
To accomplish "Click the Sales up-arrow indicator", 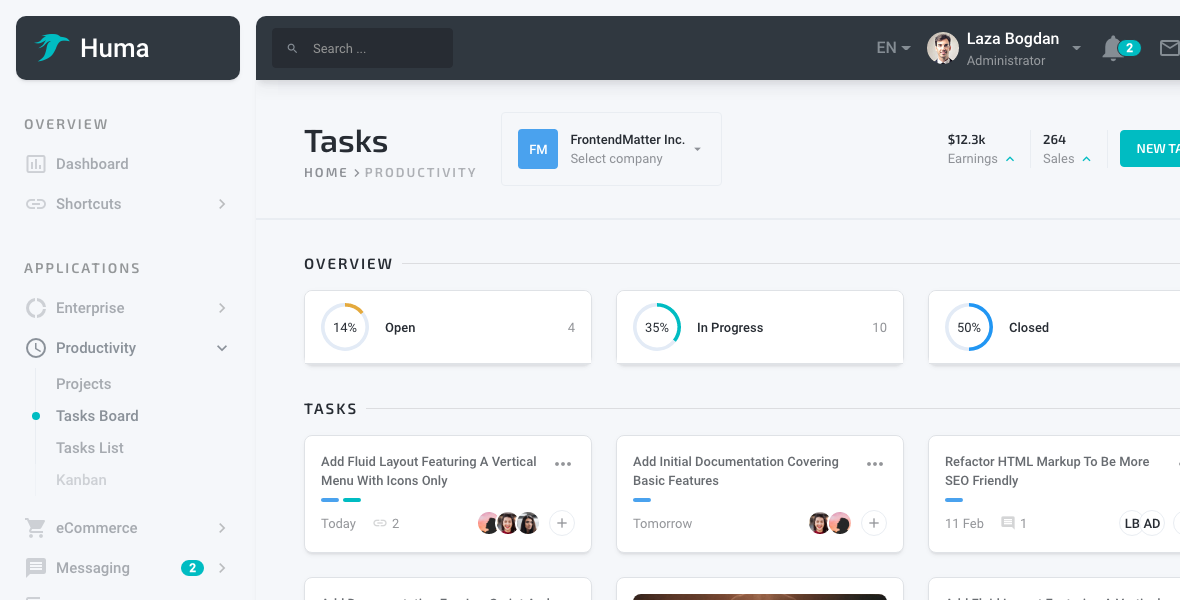I will point(1087,159).
